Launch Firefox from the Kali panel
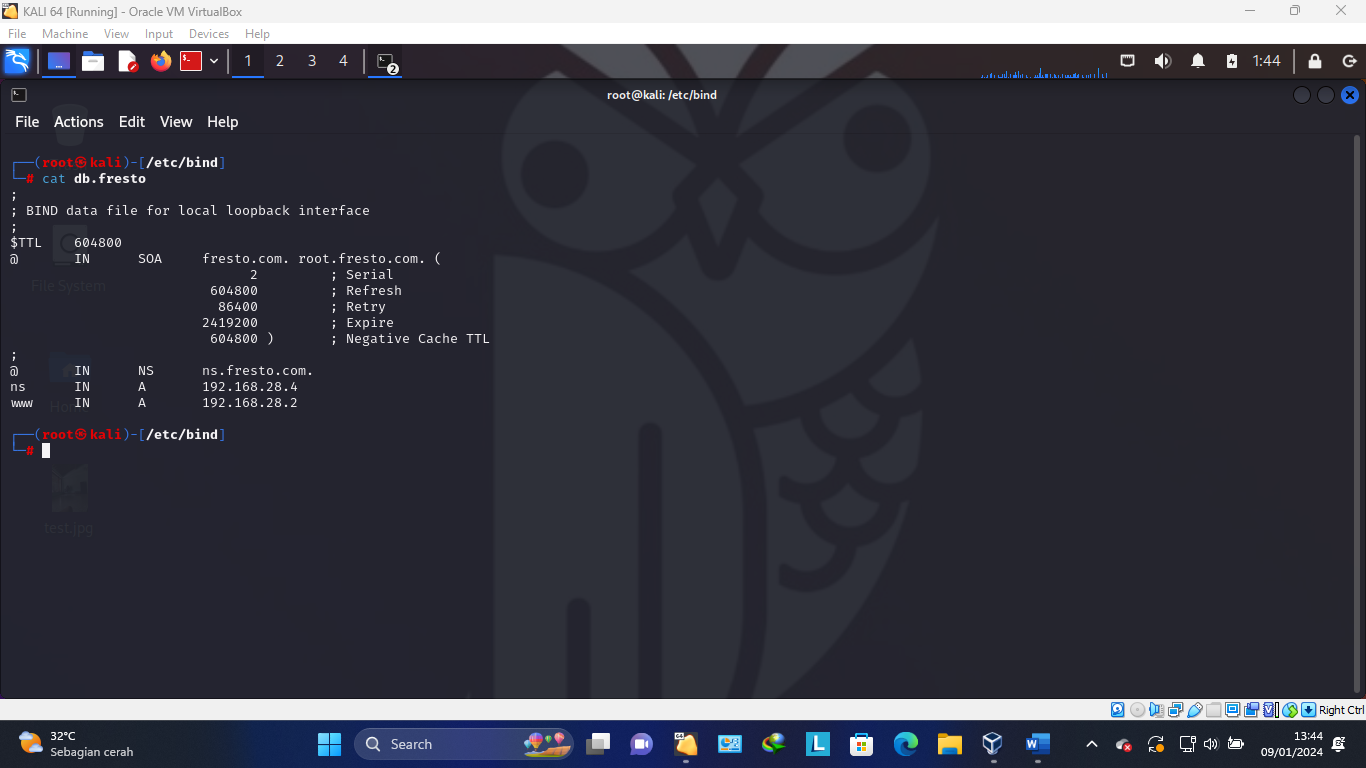This screenshot has height=768, width=1366. click(x=161, y=61)
